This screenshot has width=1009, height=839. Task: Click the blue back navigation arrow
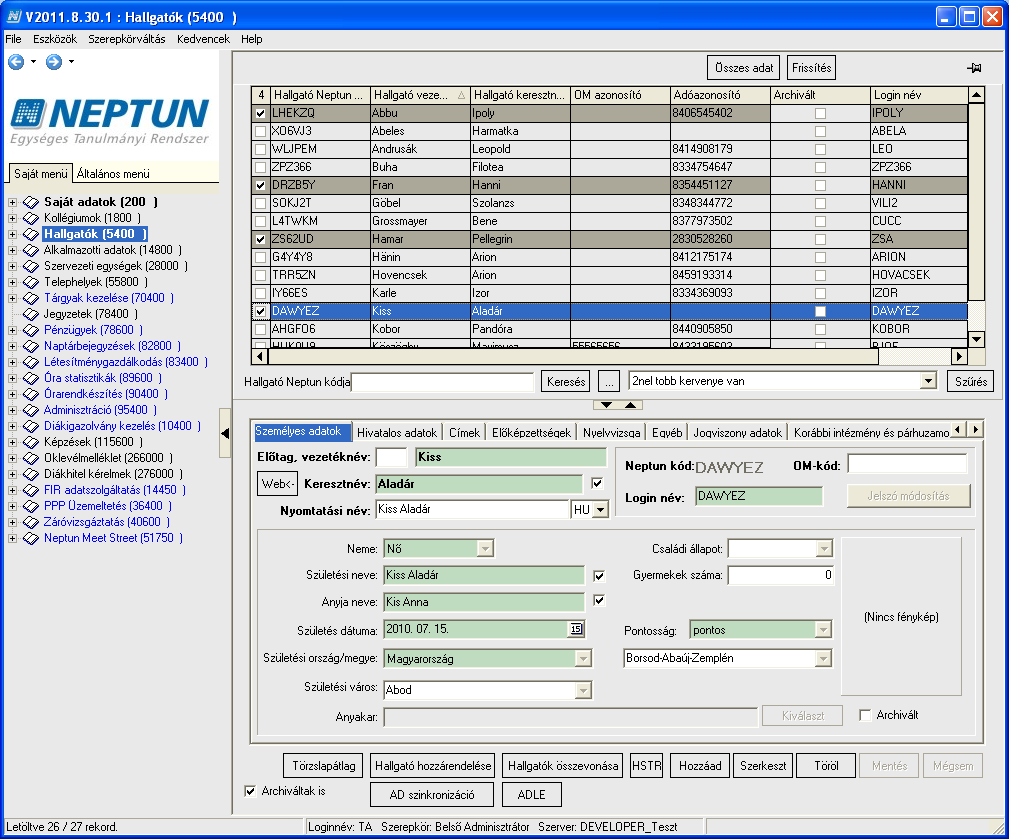[x=16, y=62]
